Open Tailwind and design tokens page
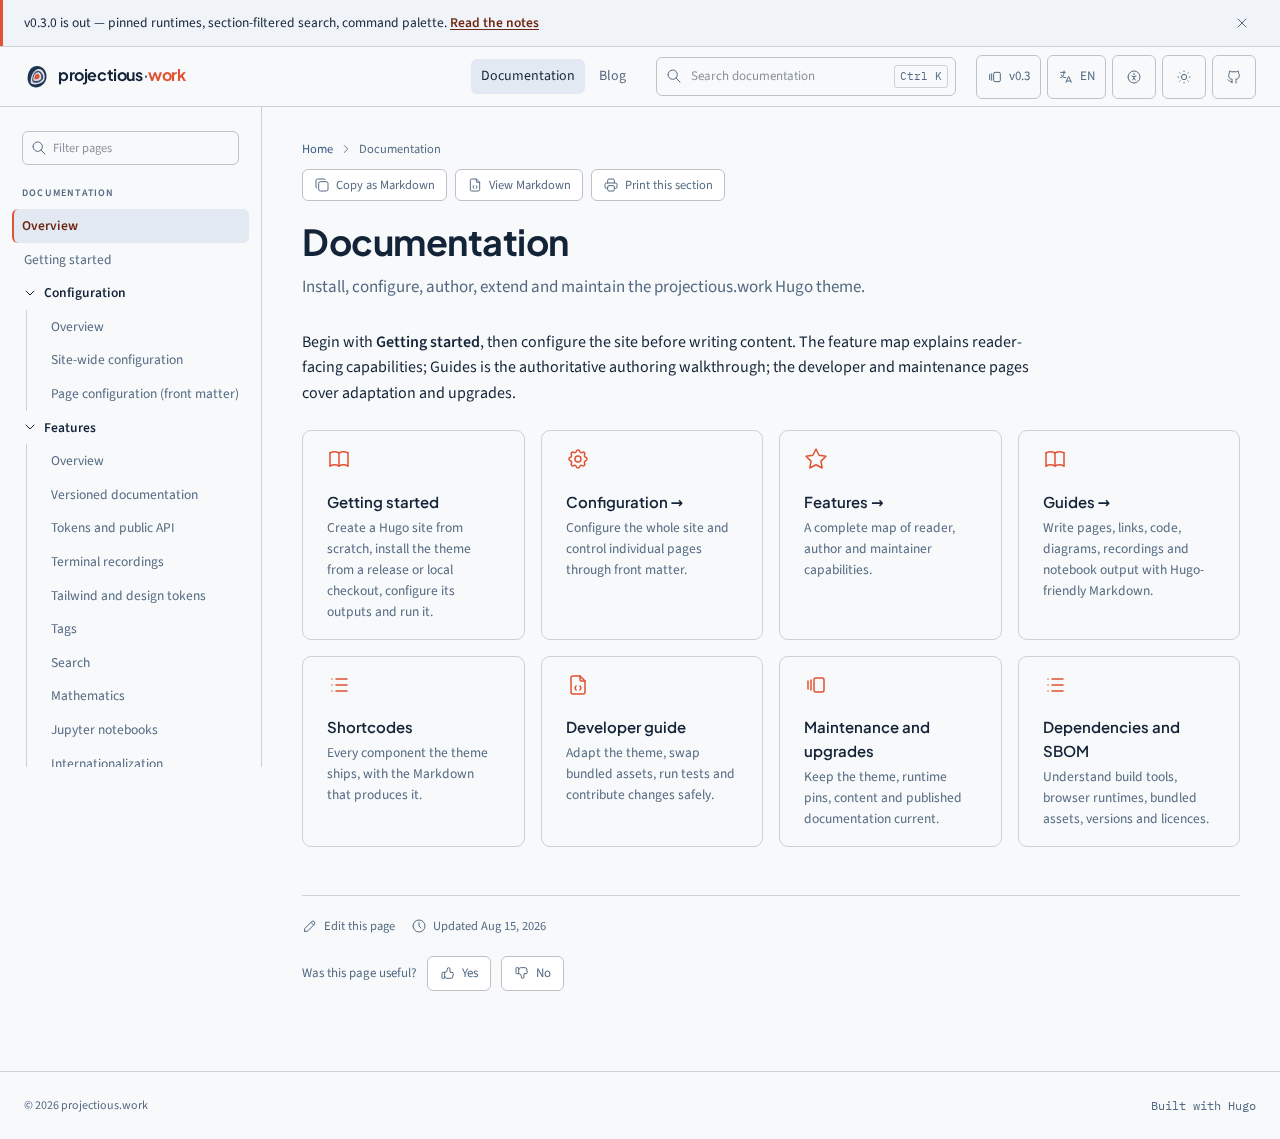This screenshot has height=1139, width=1280. [128, 596]
